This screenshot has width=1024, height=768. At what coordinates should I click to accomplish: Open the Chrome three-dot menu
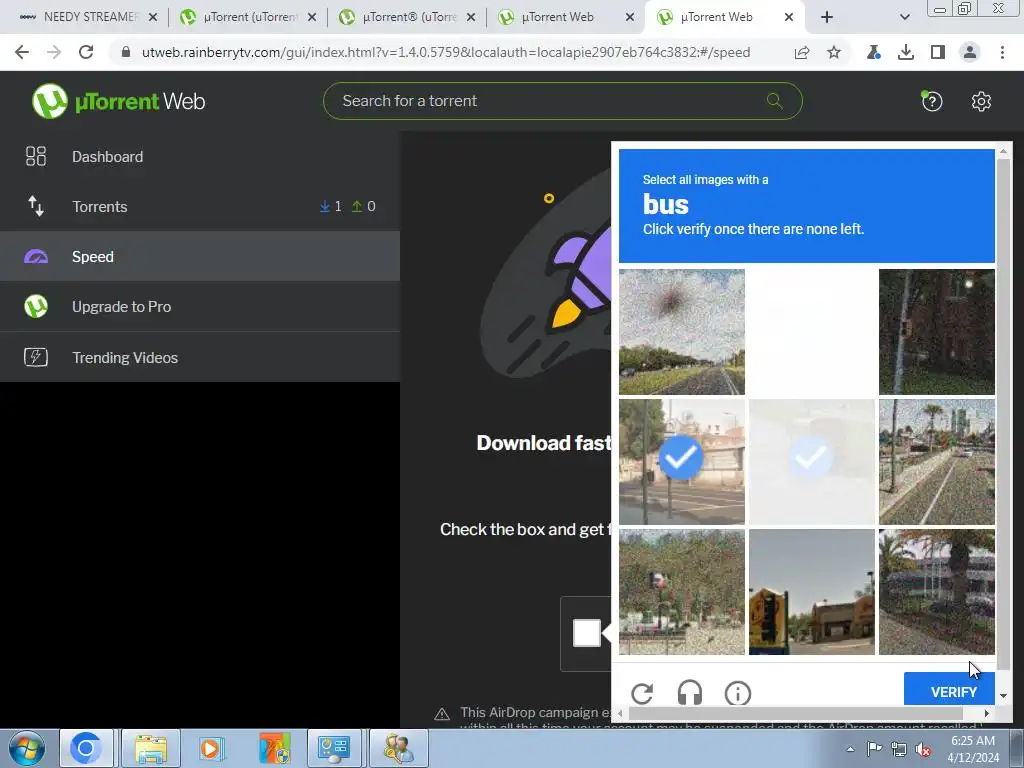pyautogui.click(x=1002, y=52)
